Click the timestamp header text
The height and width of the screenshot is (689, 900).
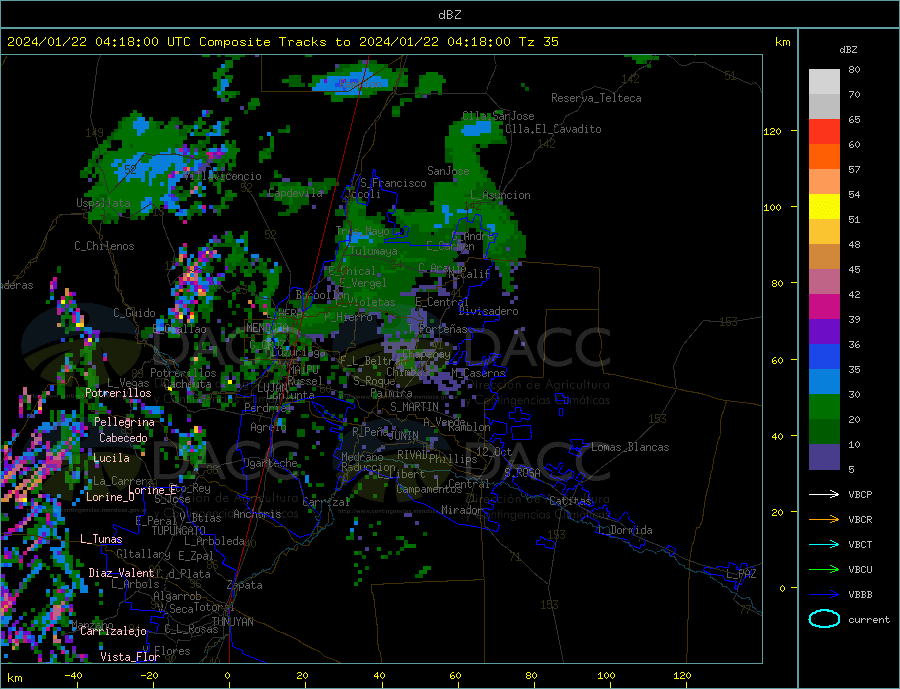282,42
